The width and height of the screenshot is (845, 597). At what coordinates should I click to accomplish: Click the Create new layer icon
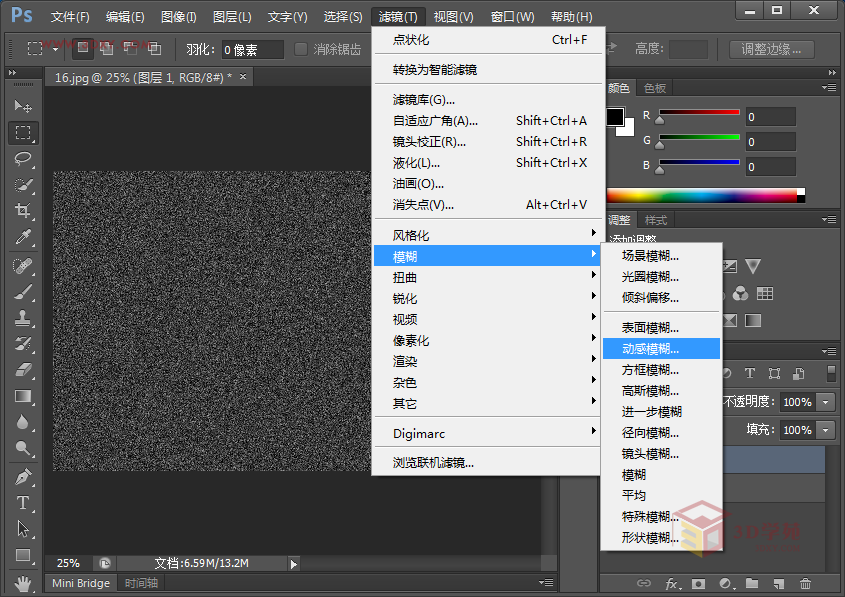[778, 584]
